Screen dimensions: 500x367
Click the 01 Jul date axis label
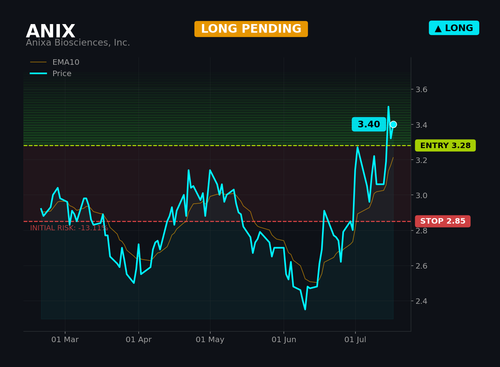point(355,340)
